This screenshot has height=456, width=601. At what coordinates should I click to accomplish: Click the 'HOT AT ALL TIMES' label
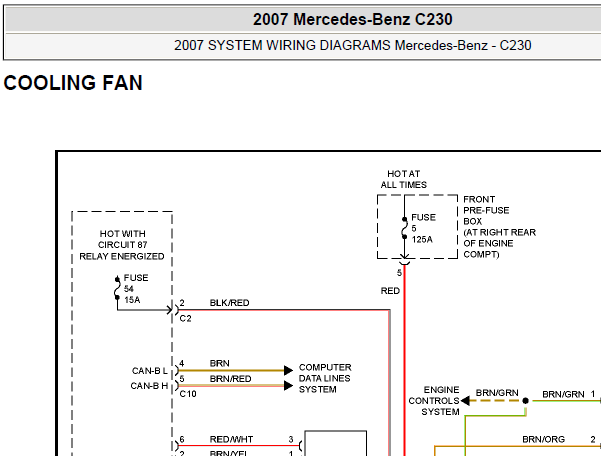[404, 179]
